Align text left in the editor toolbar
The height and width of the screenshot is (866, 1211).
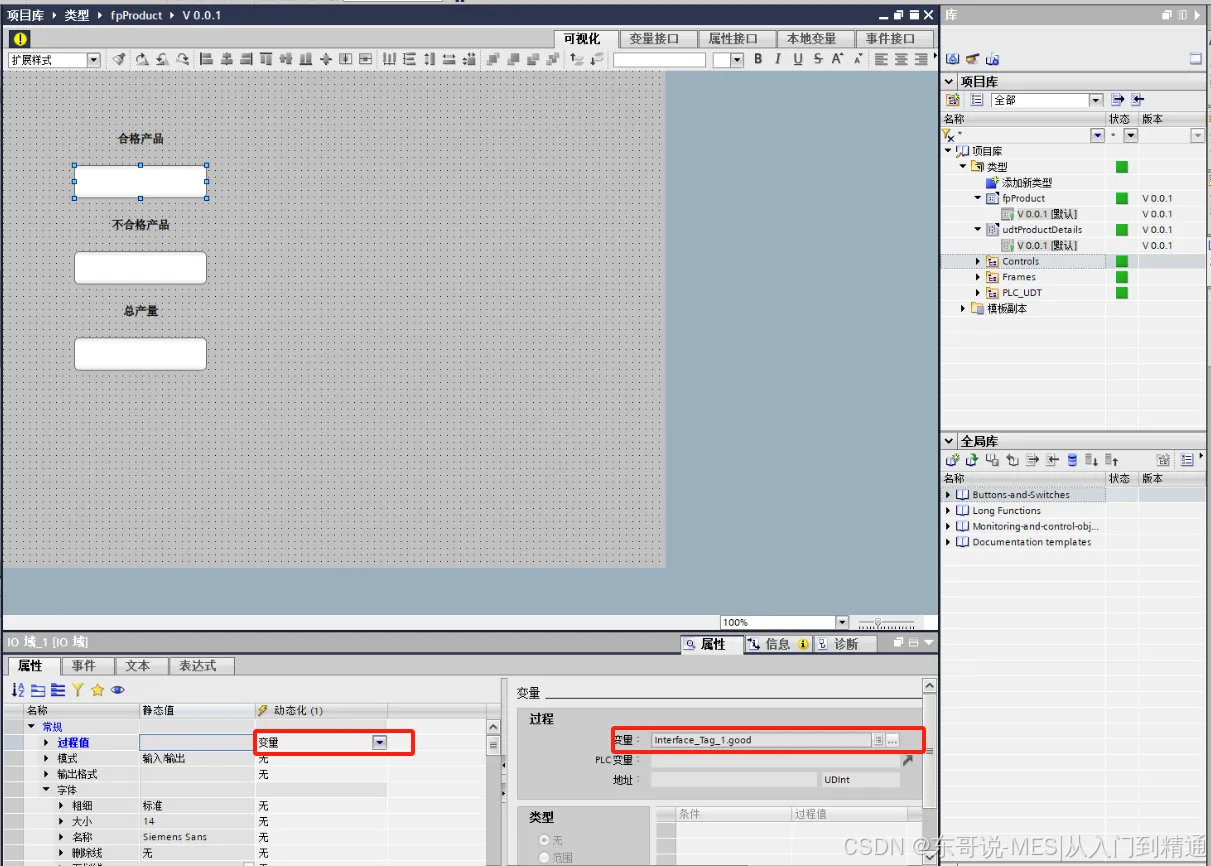881,60
